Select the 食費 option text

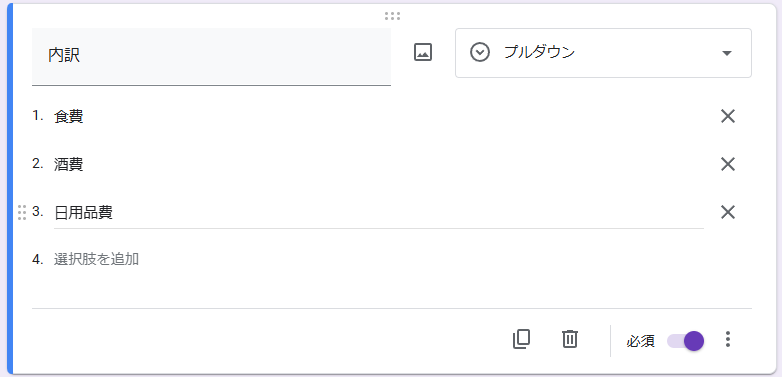[69, 117]
